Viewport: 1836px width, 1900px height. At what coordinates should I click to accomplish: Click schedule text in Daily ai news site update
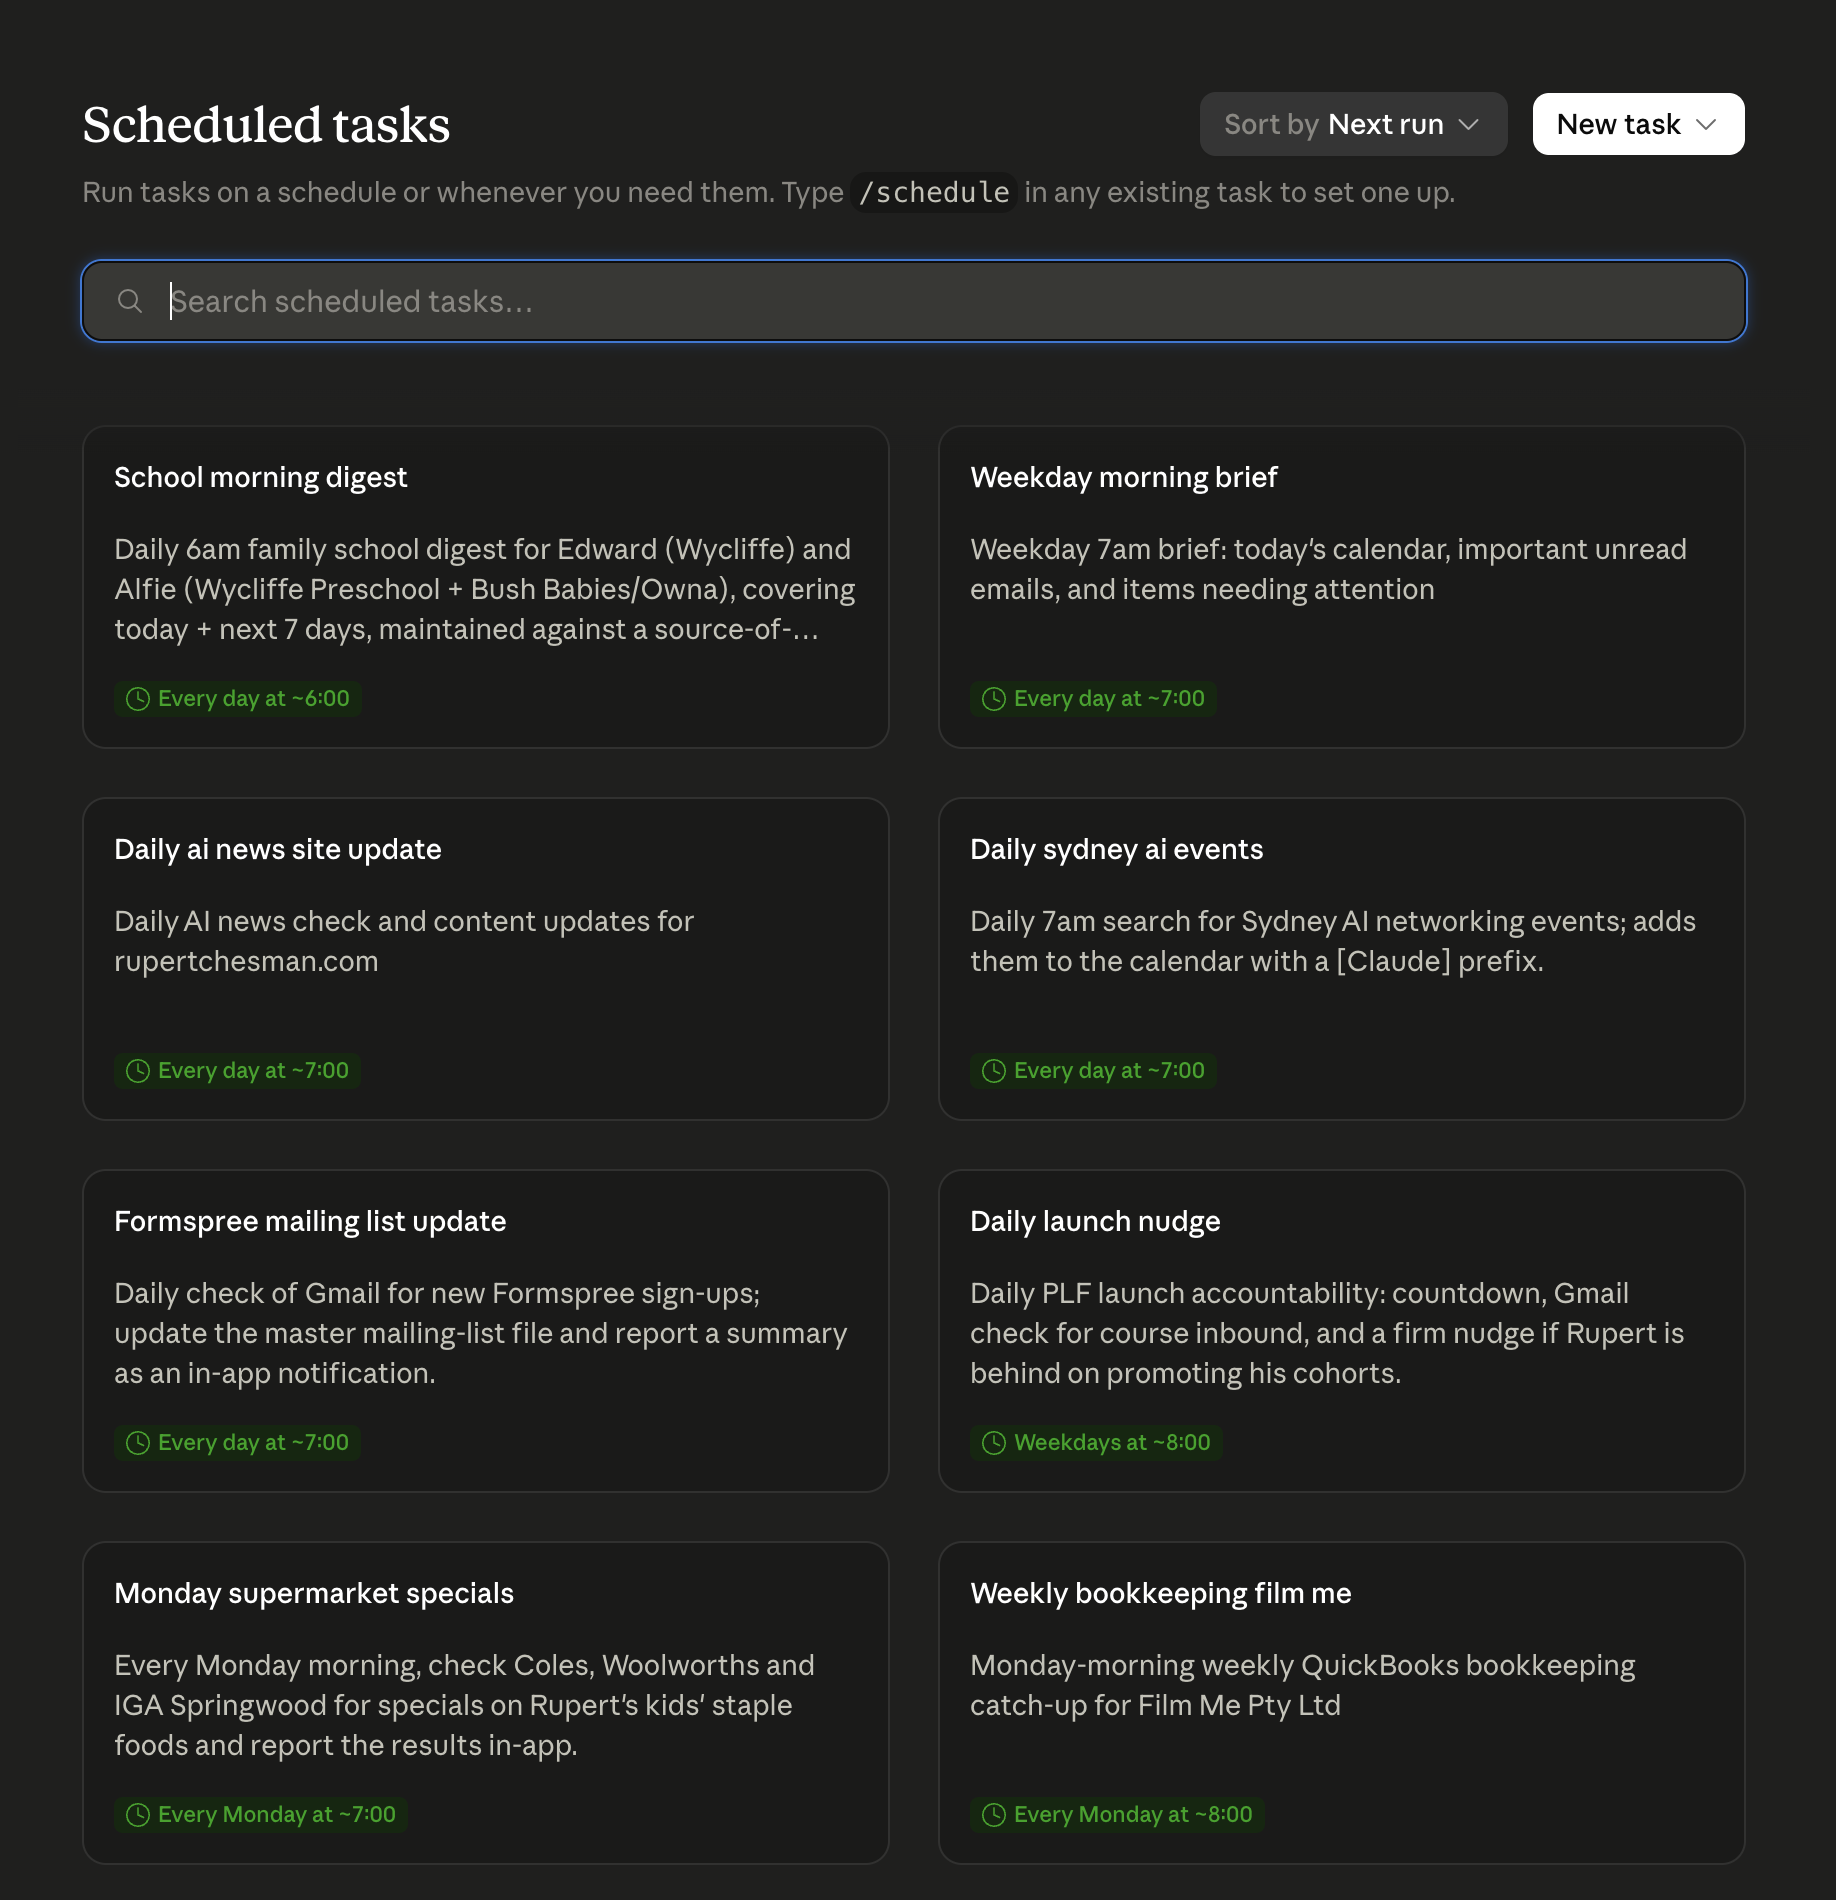coord(253,1071)
